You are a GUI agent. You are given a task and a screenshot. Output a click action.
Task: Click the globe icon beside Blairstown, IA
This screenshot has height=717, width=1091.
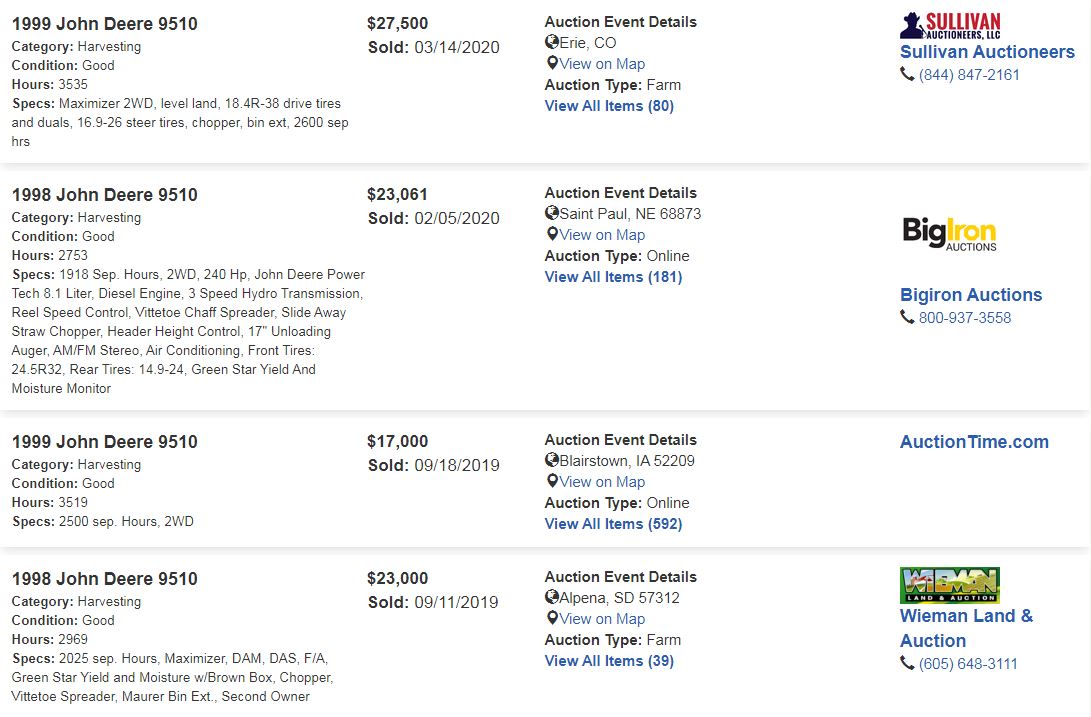[x=552, y=460]
